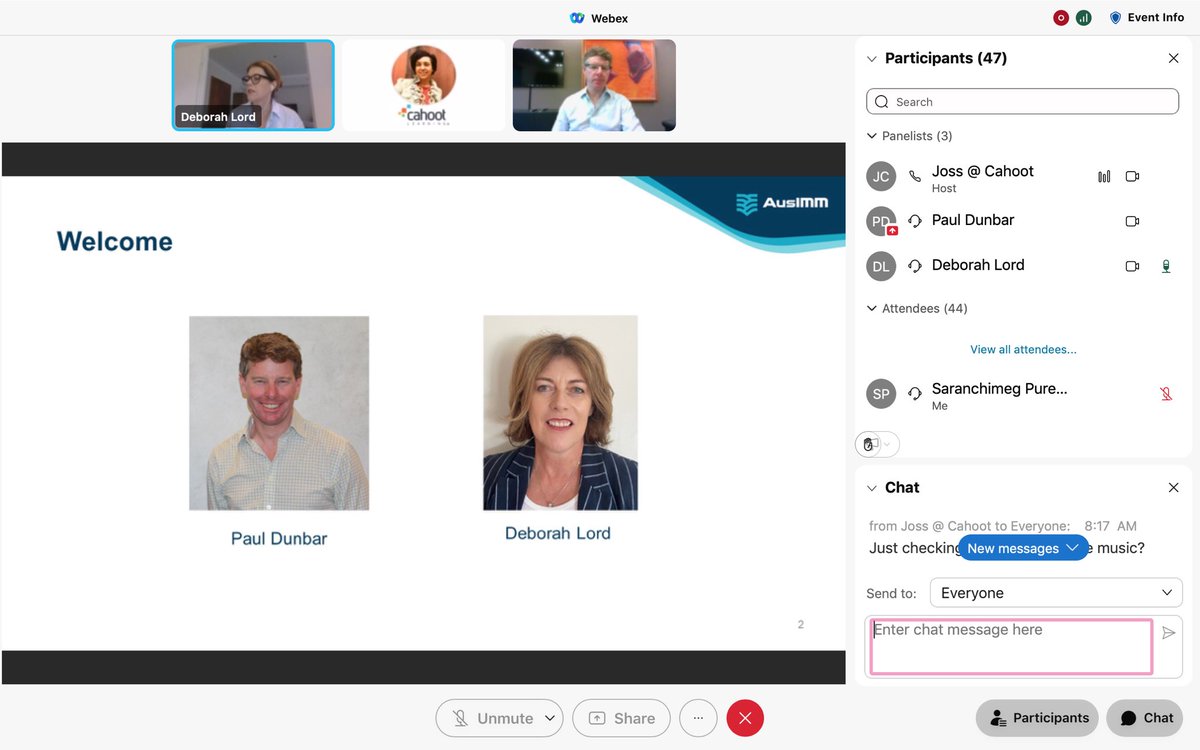Open audio options arrow beside Unmute
The width and height of the screenshot is (1200, 750).
550,718
